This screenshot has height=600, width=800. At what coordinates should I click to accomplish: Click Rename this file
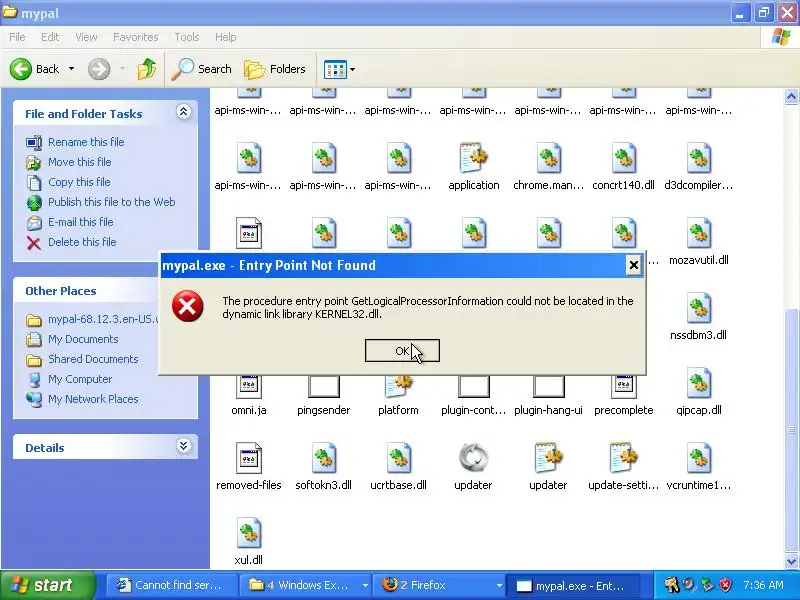tap(86, 142)
